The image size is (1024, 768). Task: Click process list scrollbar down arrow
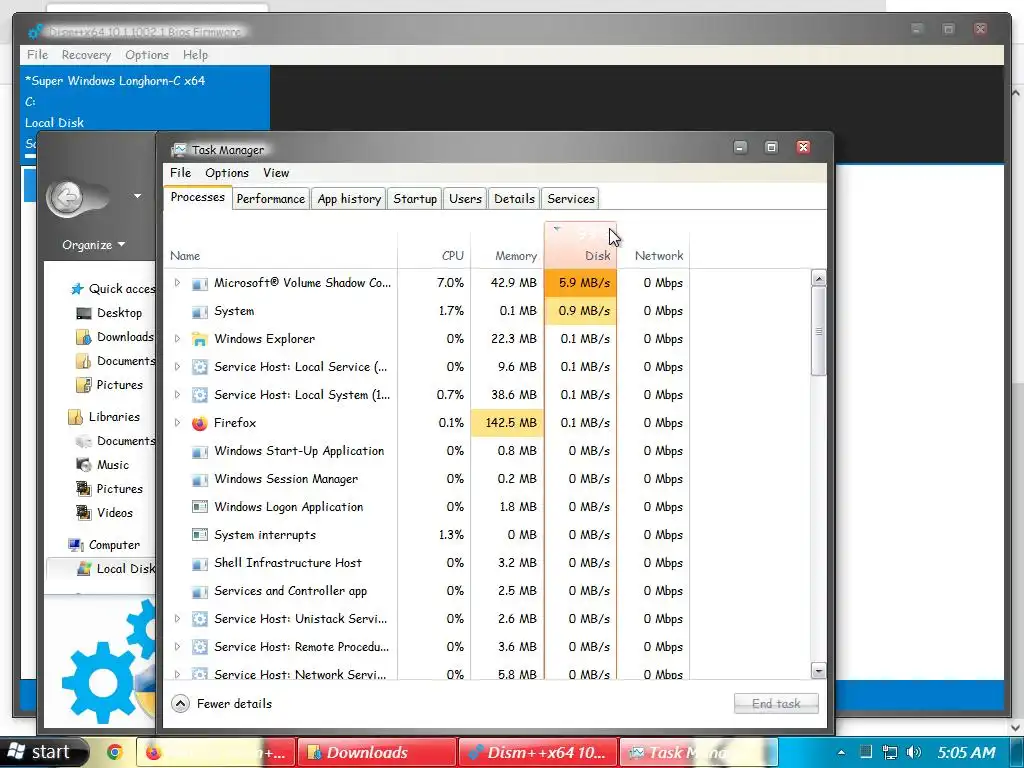(818, 671)
